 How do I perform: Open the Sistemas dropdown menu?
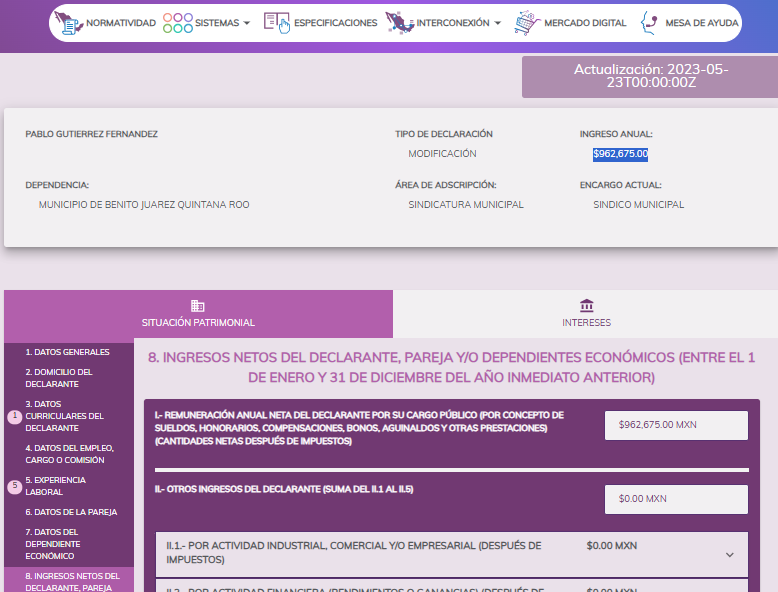click(x=222, y=23)
